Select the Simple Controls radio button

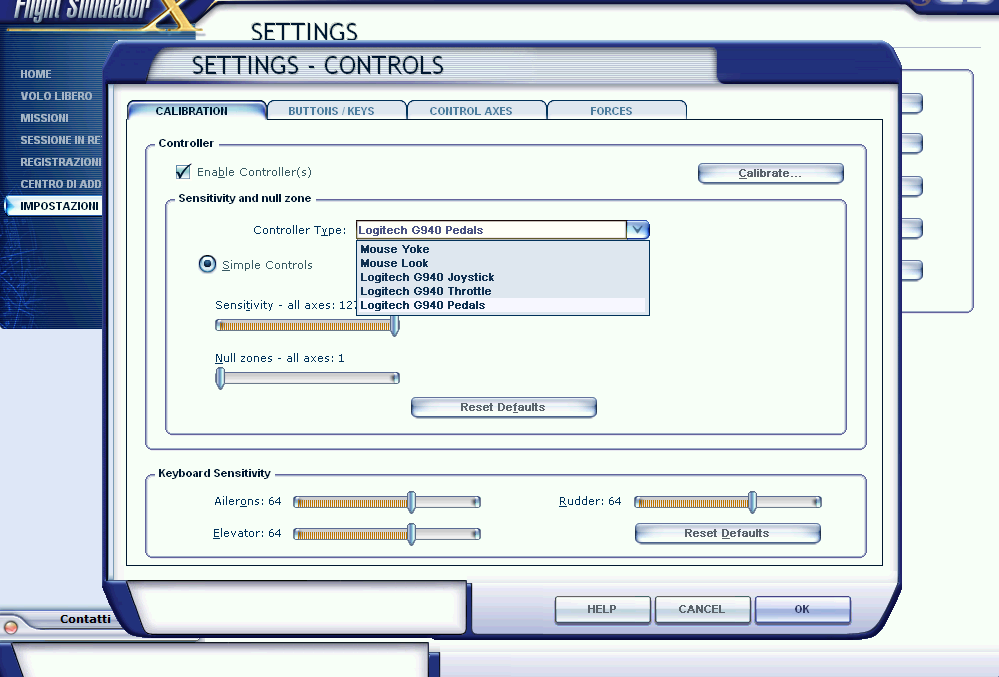coord(207,264)
